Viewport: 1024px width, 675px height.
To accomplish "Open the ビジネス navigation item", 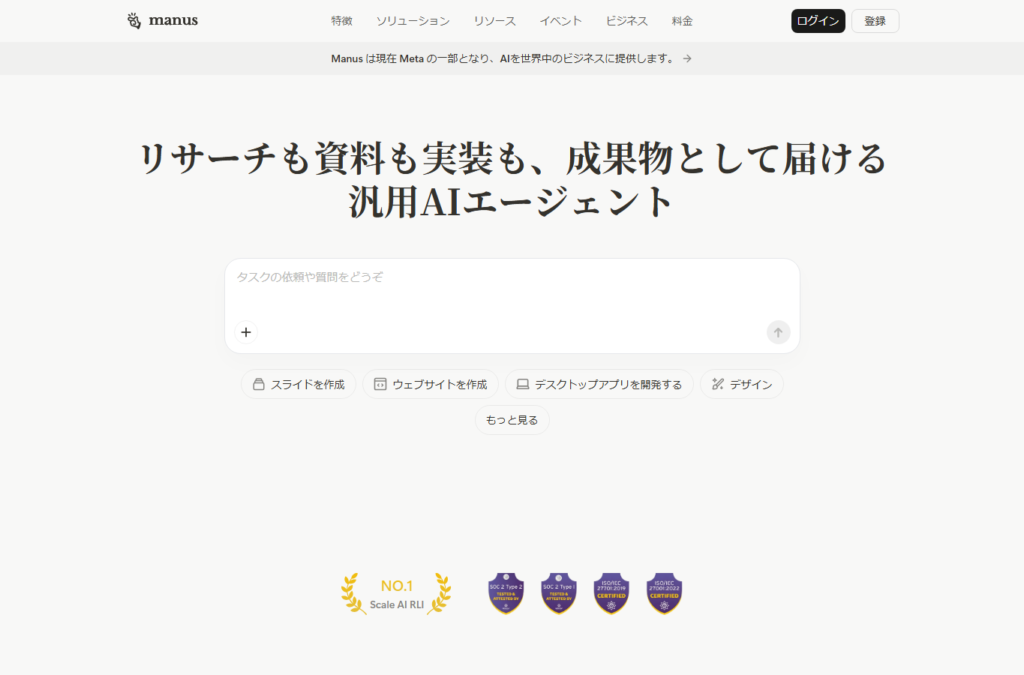I will click(x=626, y=21).
